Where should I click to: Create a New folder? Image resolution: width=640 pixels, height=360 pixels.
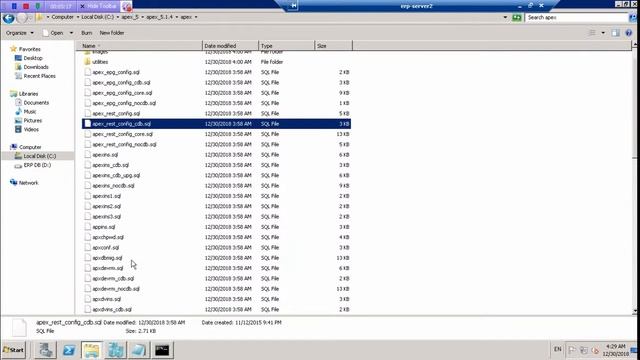(112, 33)
